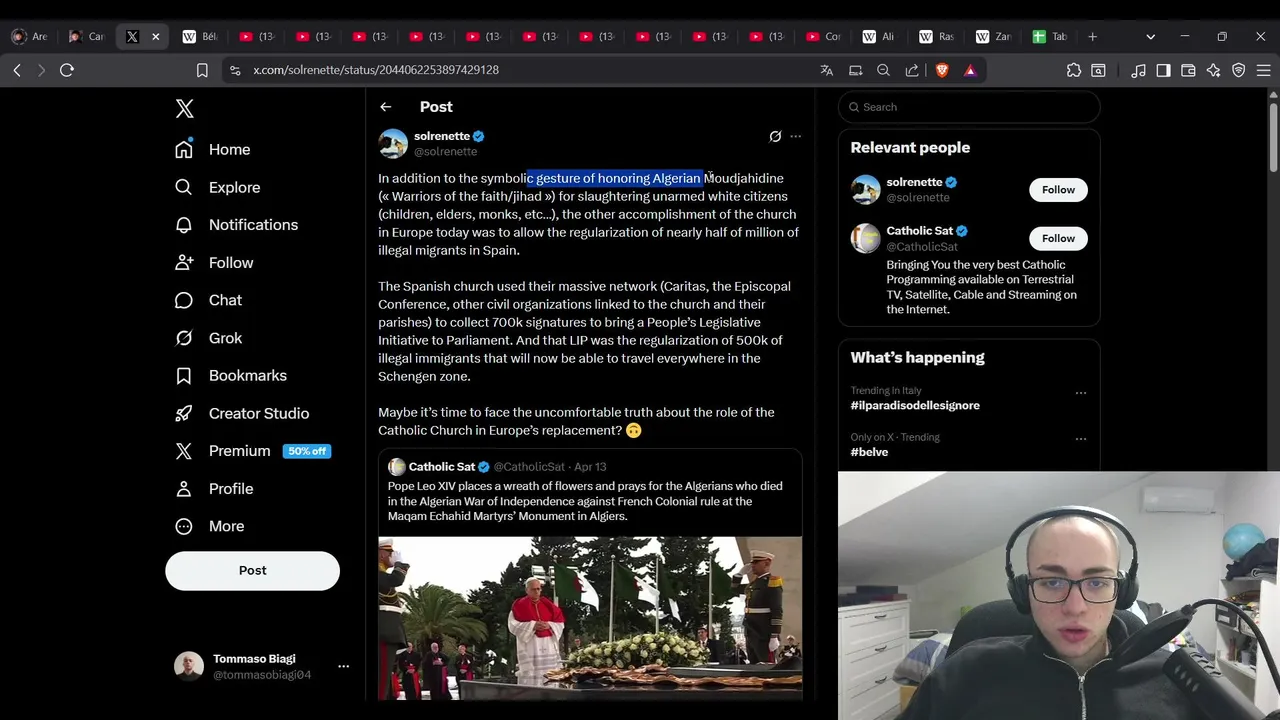Switch to the 'Bél' Wikipedia tab
1280x720 pixels.
[x=199, y=36]
